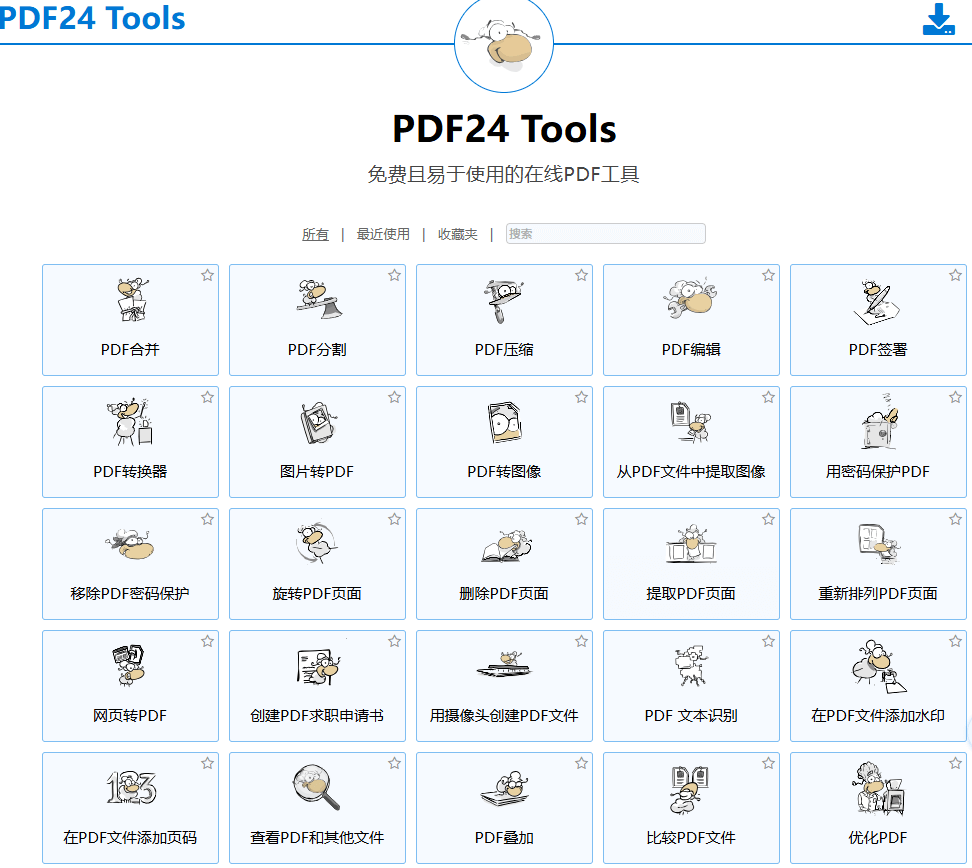Launch the 移除PDF密码保护 icon
This screenshot has width=972, height=868.
point(130,544)
